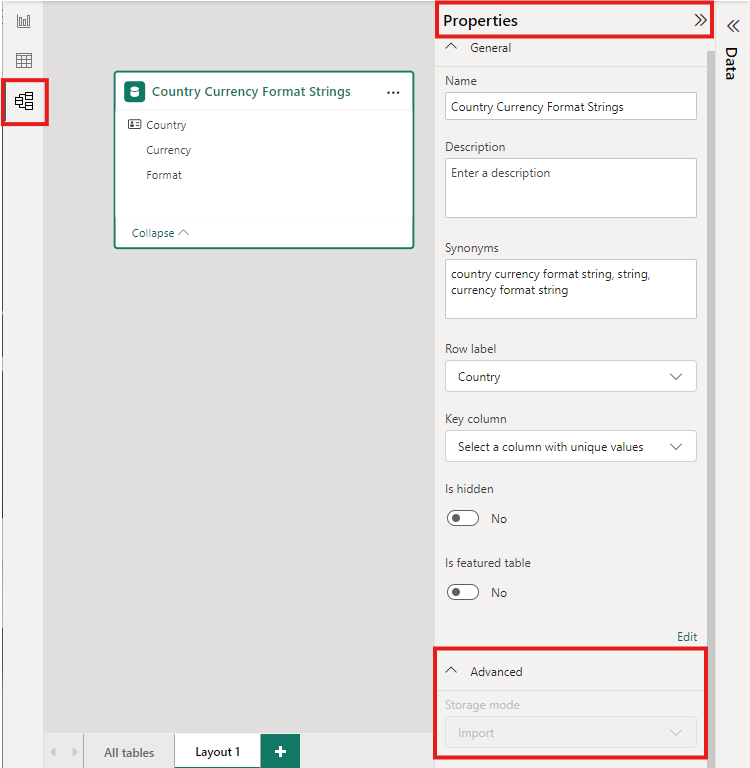
Task: Toggle the Is hidden switch
Action: pyautogui.click(x=462, y=518)
